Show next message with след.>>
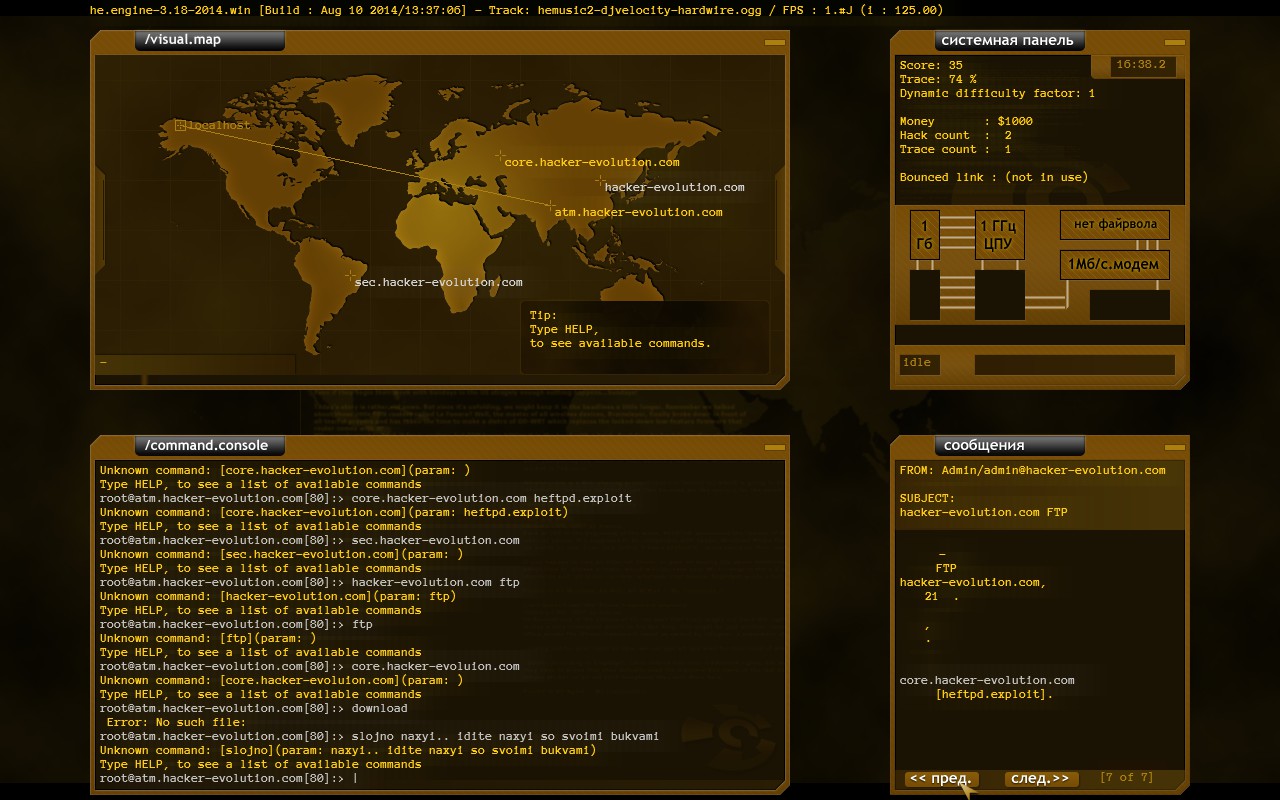The height and width of the screenshot is (800, 1280). 1040,779
